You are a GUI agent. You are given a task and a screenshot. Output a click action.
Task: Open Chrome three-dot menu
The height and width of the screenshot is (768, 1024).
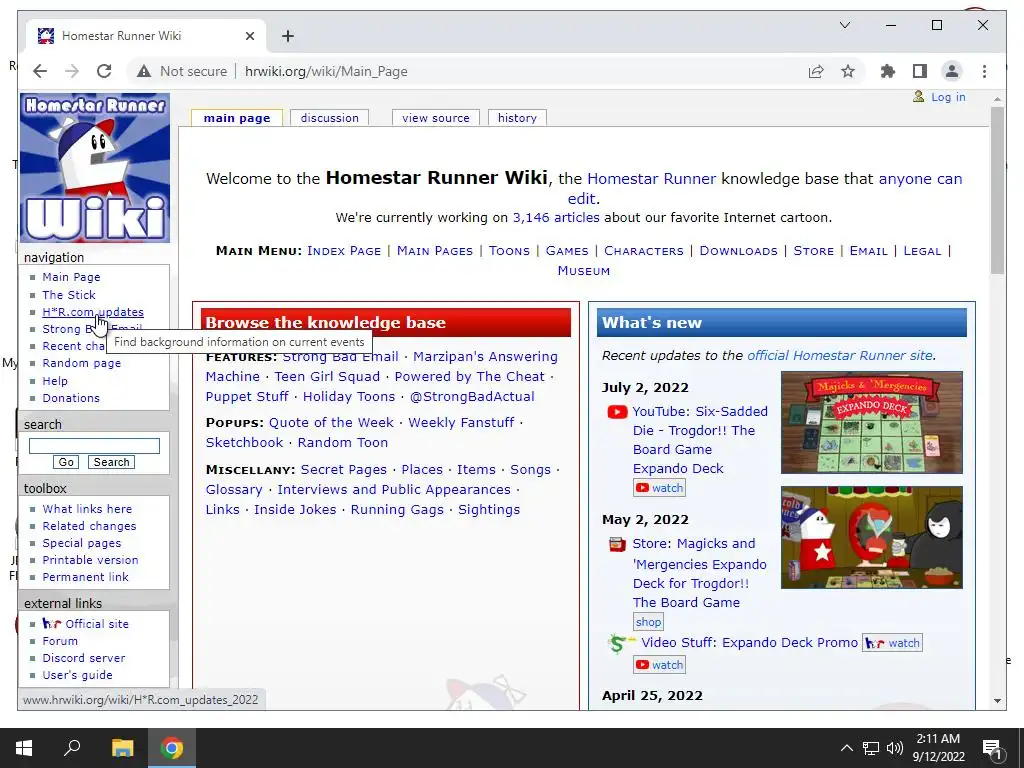984,71
